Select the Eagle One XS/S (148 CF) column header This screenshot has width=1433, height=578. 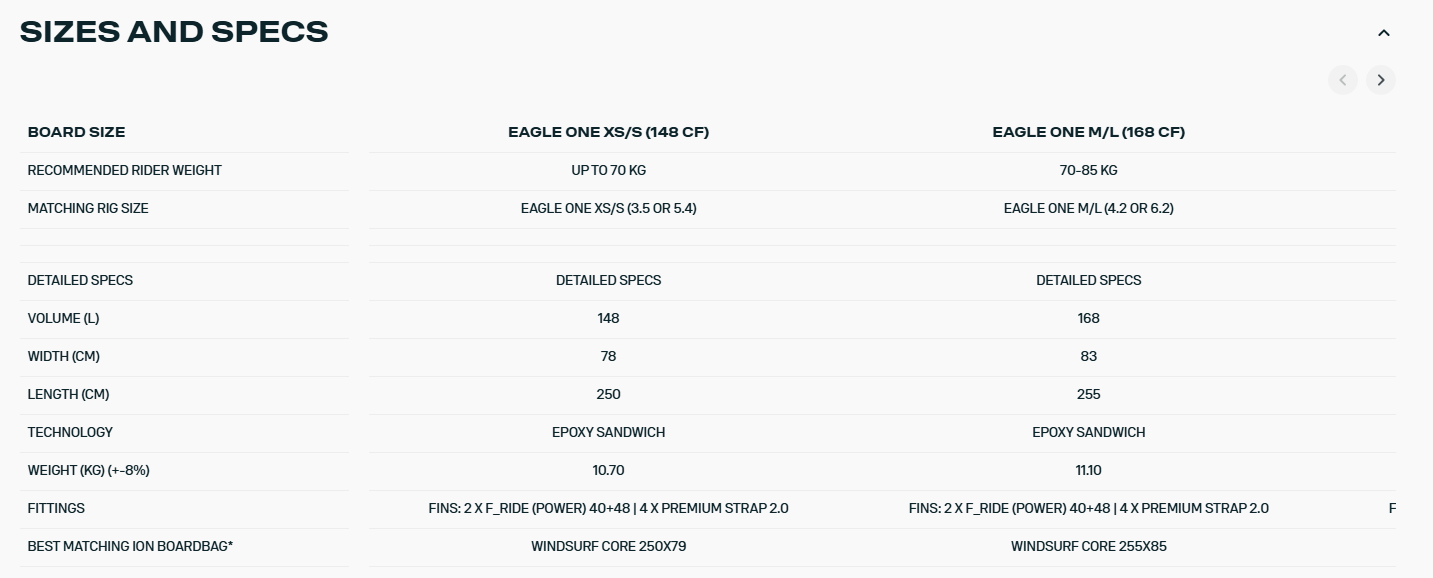[608, 132]
